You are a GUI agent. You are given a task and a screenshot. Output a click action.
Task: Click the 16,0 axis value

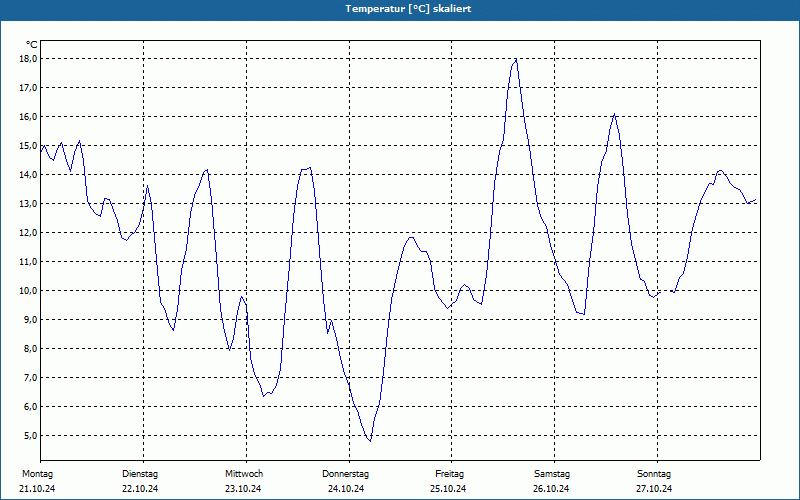click(x=28, y=117)
